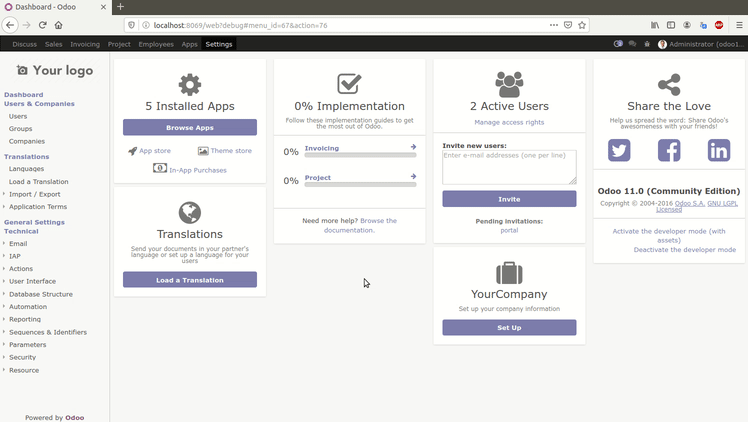Click the invite e-mail addresses field

pos(509,167)
